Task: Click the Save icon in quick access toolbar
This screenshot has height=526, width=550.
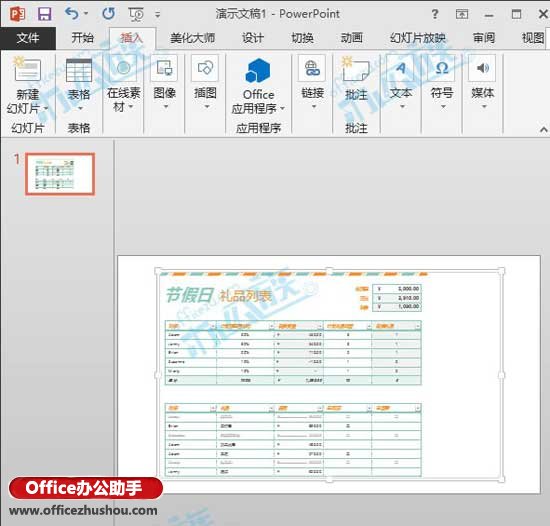Action: click(x=45, y=14)
